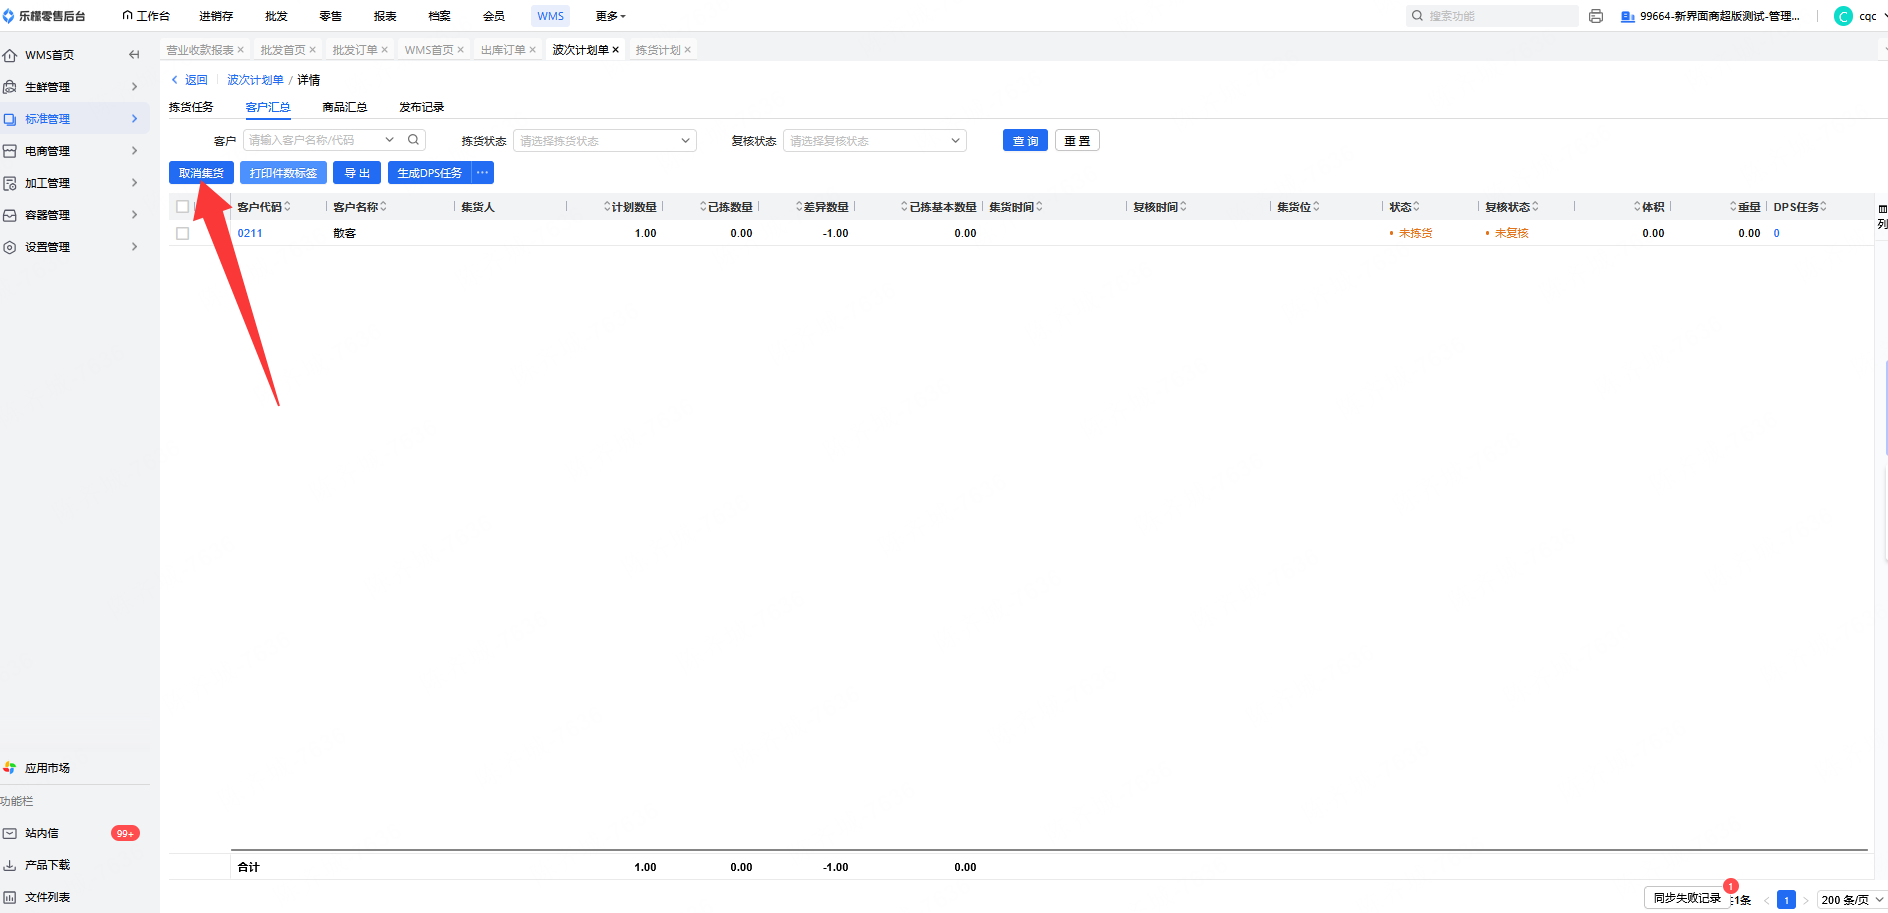Click the DPS任务 value 0 link
This screenshot has width=1888, height=913.
(x=1777, y=233)
